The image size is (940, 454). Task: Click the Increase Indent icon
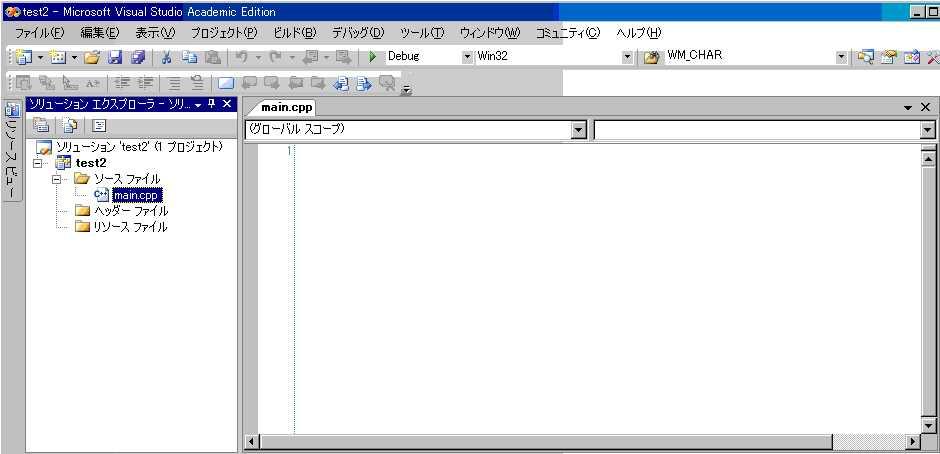[x=145, y=83]
